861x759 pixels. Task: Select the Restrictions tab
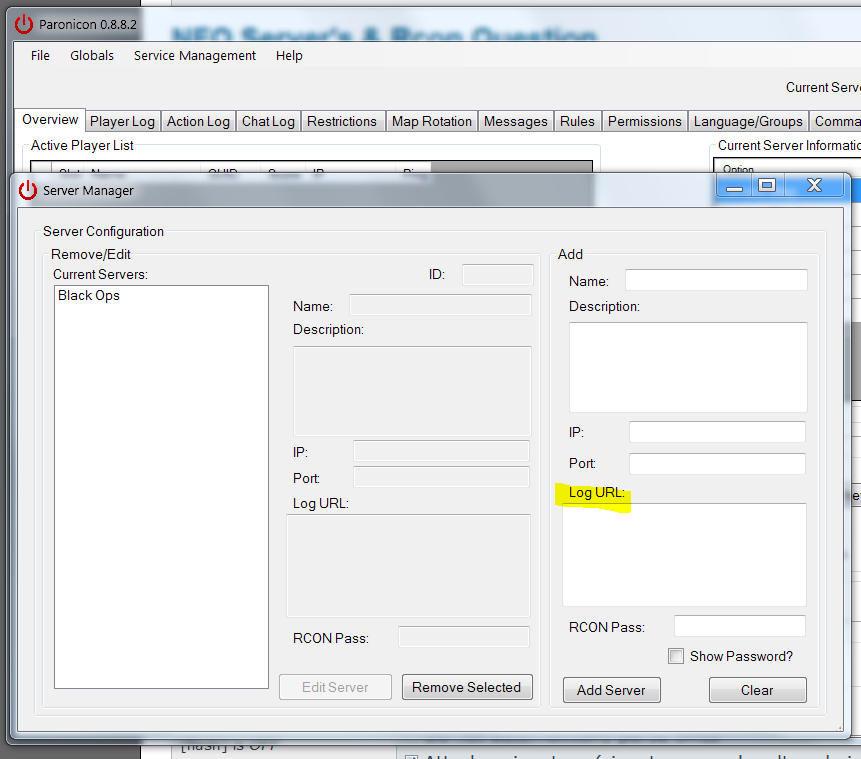tap(341, 121)
